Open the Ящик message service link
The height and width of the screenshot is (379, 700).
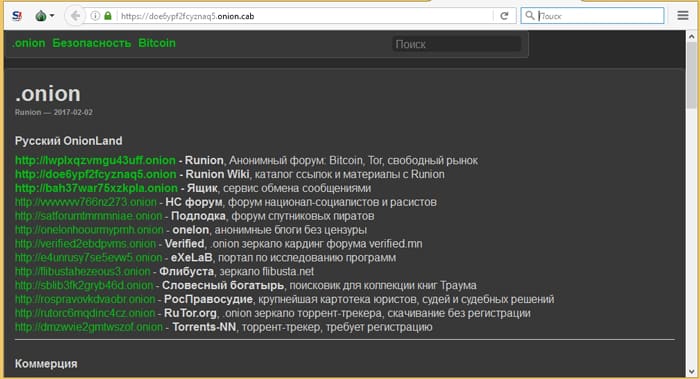pos(96,188)
